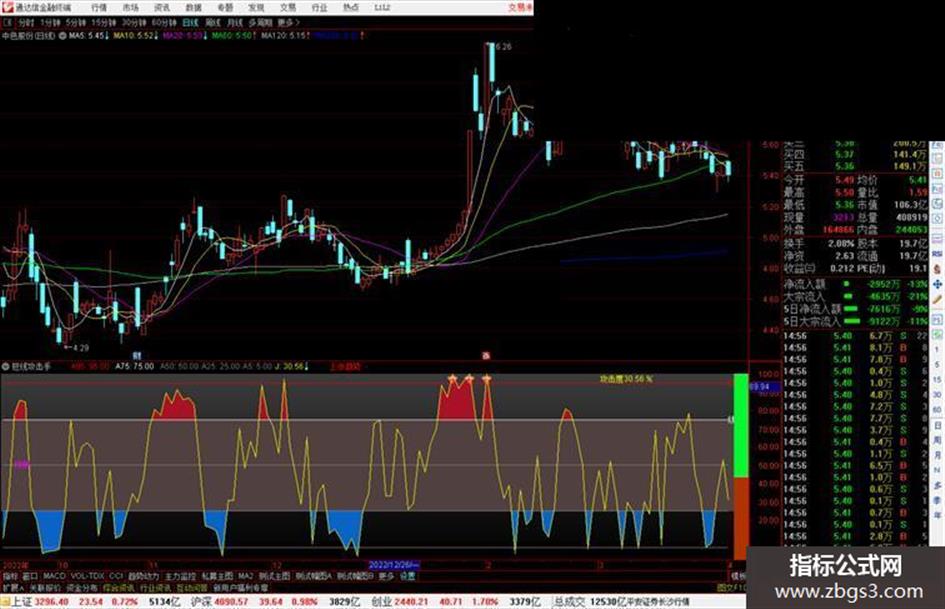
Task: Open the 新用户福利专享 link
Action: point(240,588)
